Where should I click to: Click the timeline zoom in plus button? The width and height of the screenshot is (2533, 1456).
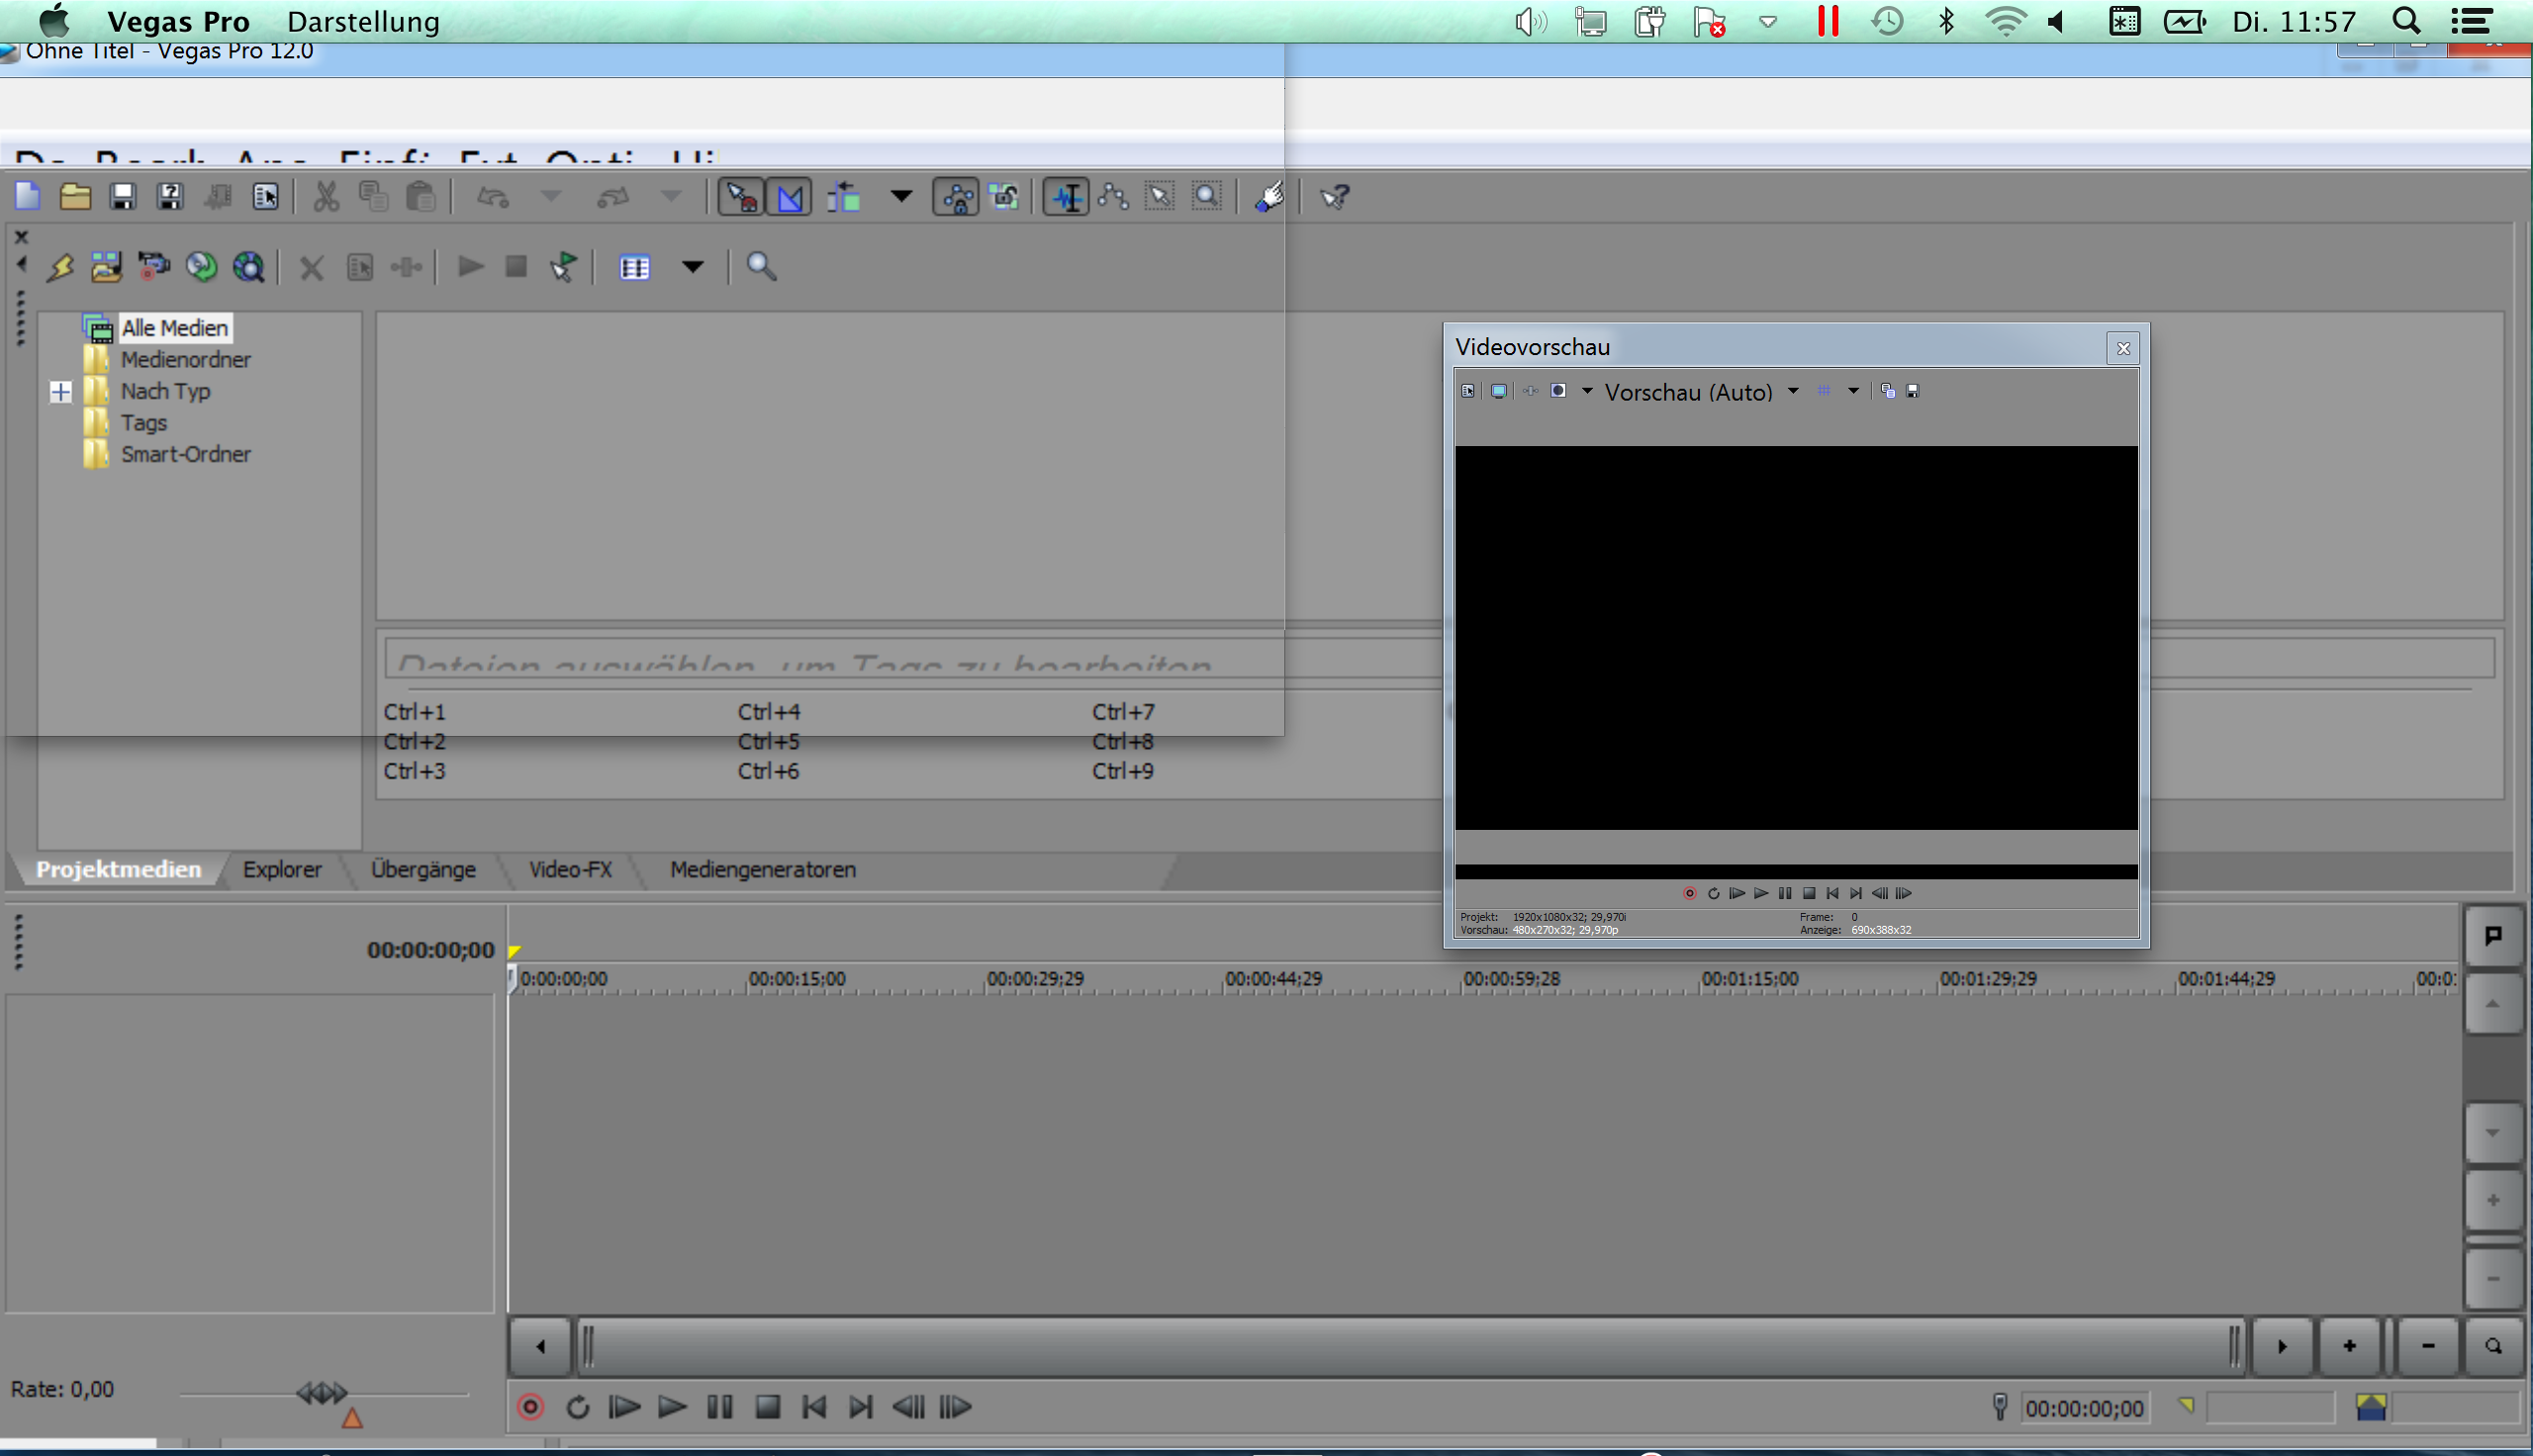[x=2349, y=1346]
